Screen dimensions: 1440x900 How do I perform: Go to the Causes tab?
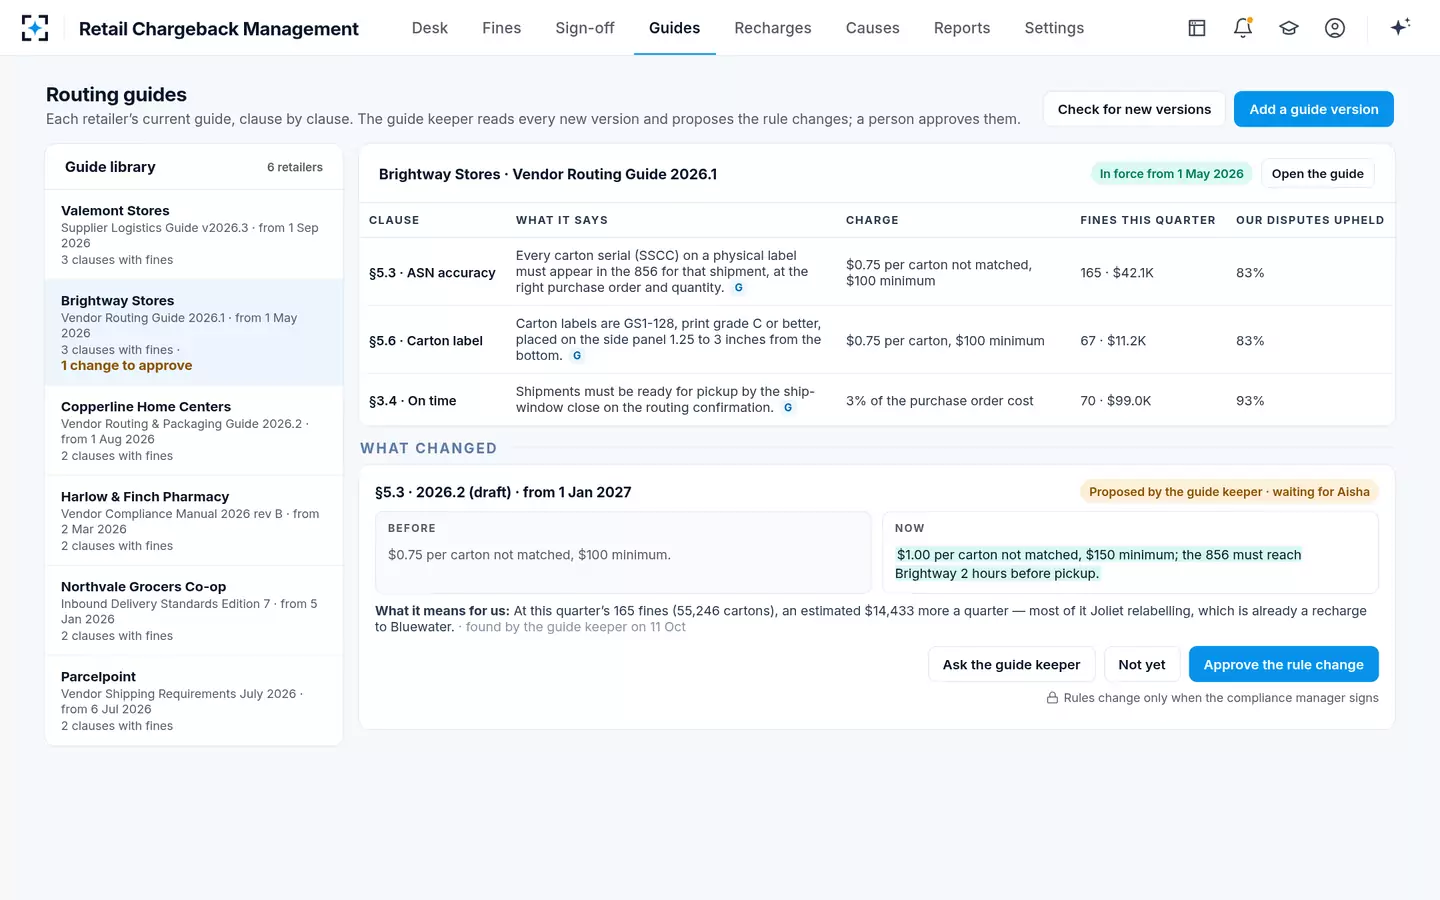click(873, 28)
